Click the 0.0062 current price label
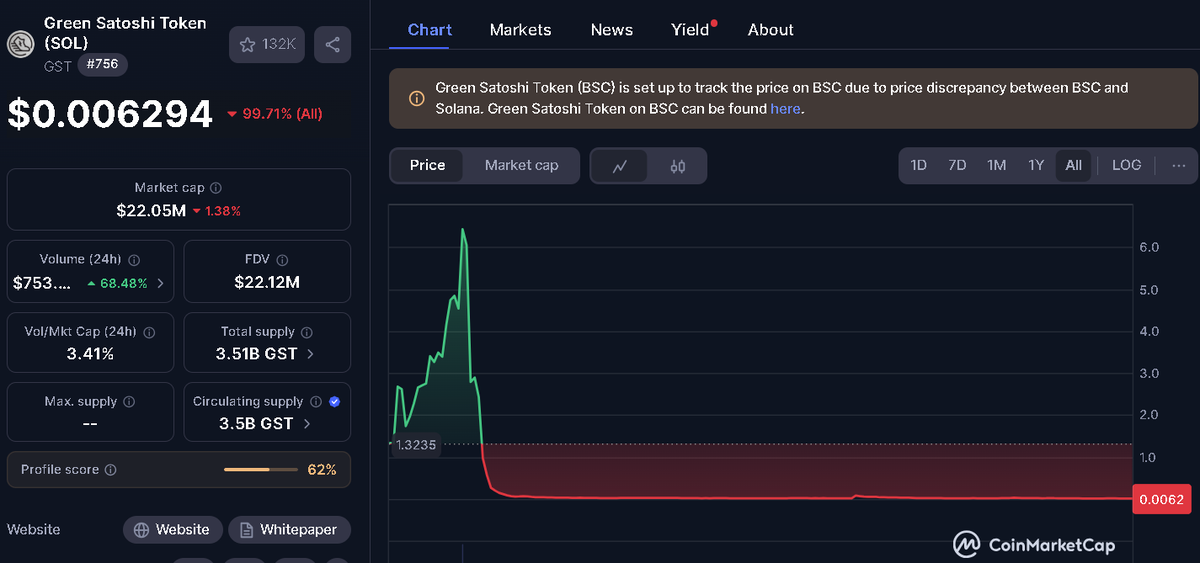1200x563 pixels. (1160, 499)
